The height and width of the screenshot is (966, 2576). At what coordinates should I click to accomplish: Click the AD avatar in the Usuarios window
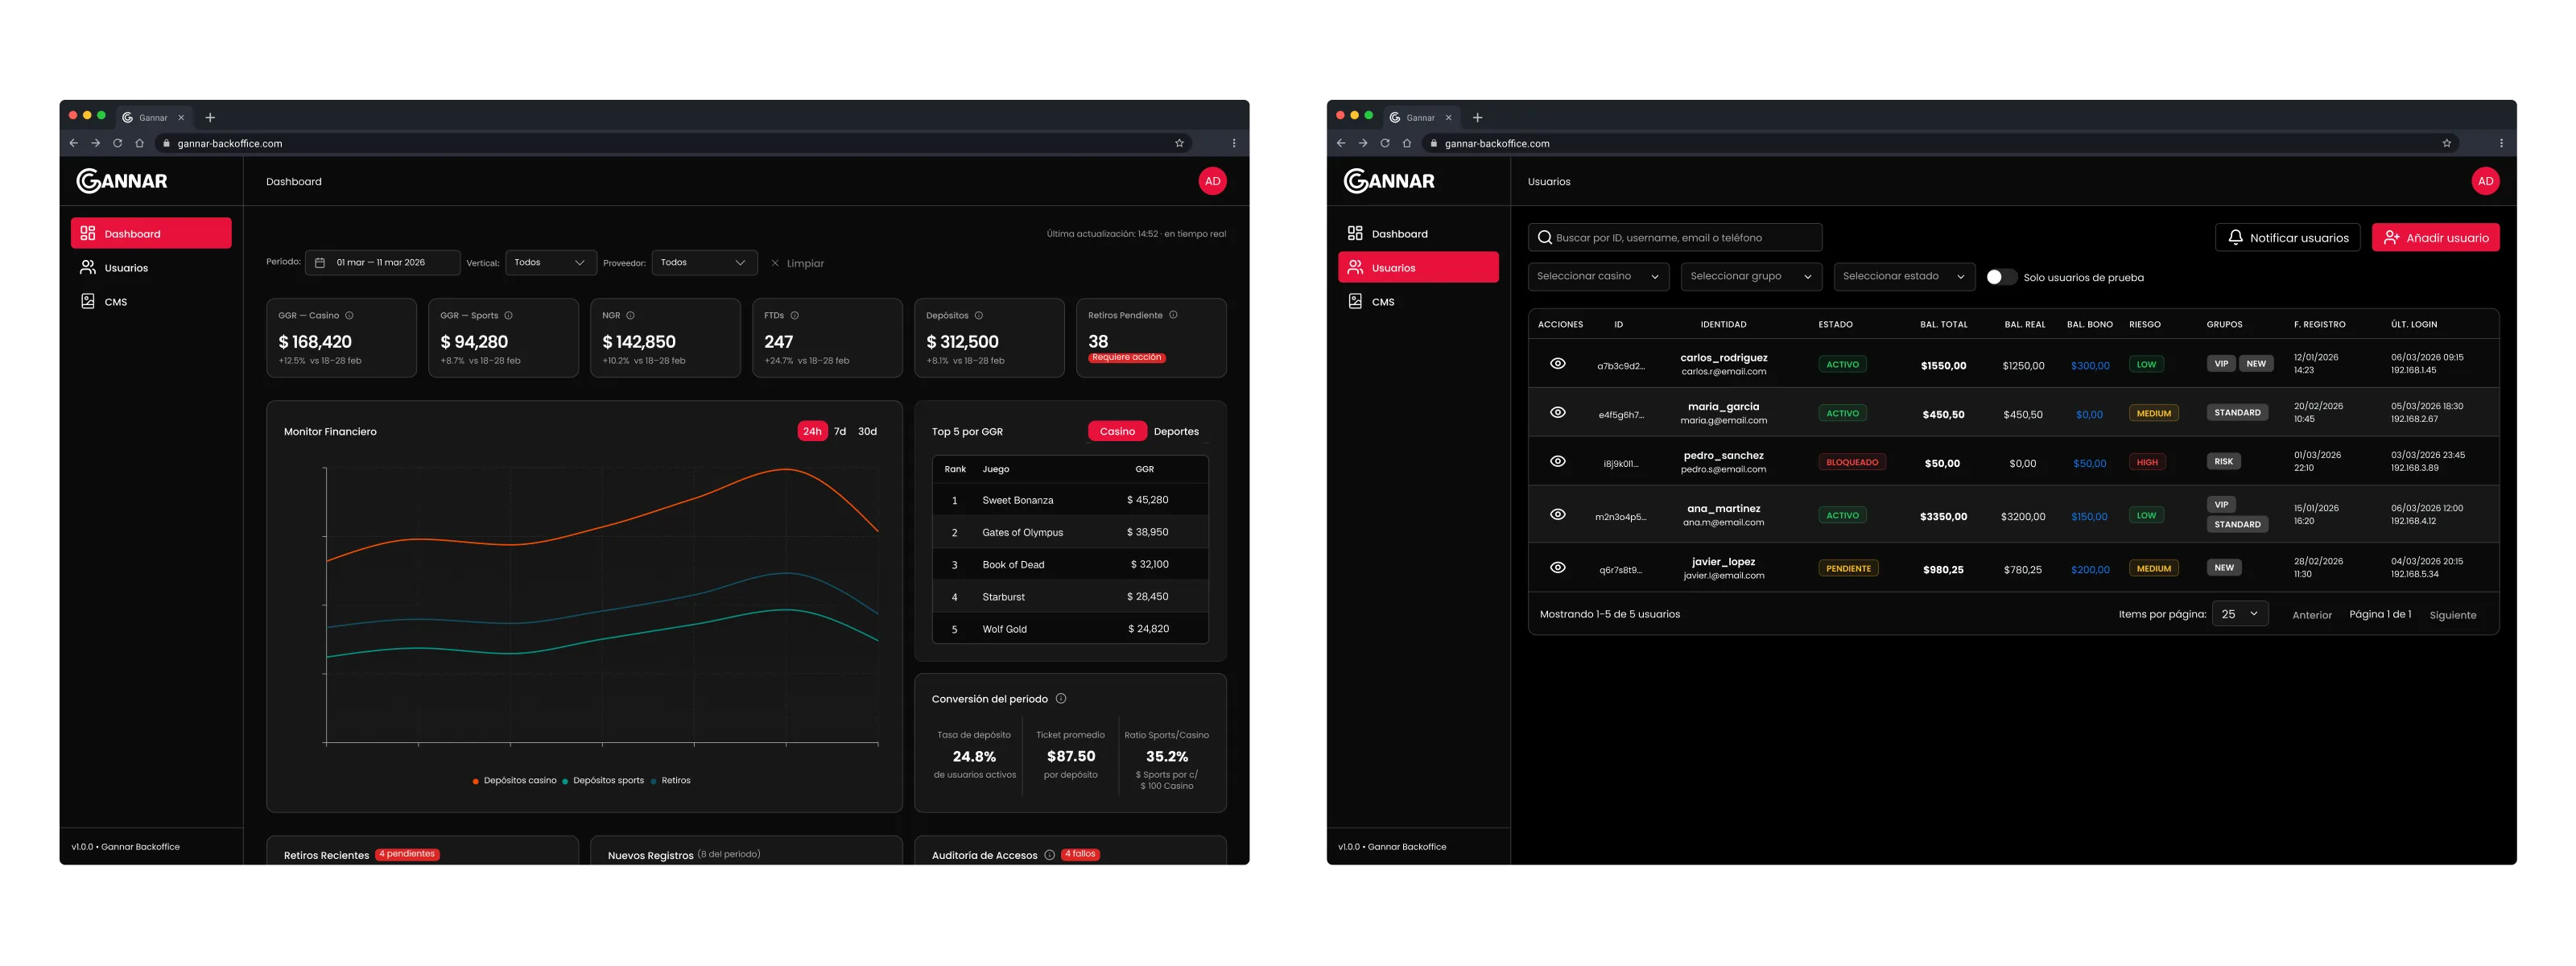(2485, 181)
